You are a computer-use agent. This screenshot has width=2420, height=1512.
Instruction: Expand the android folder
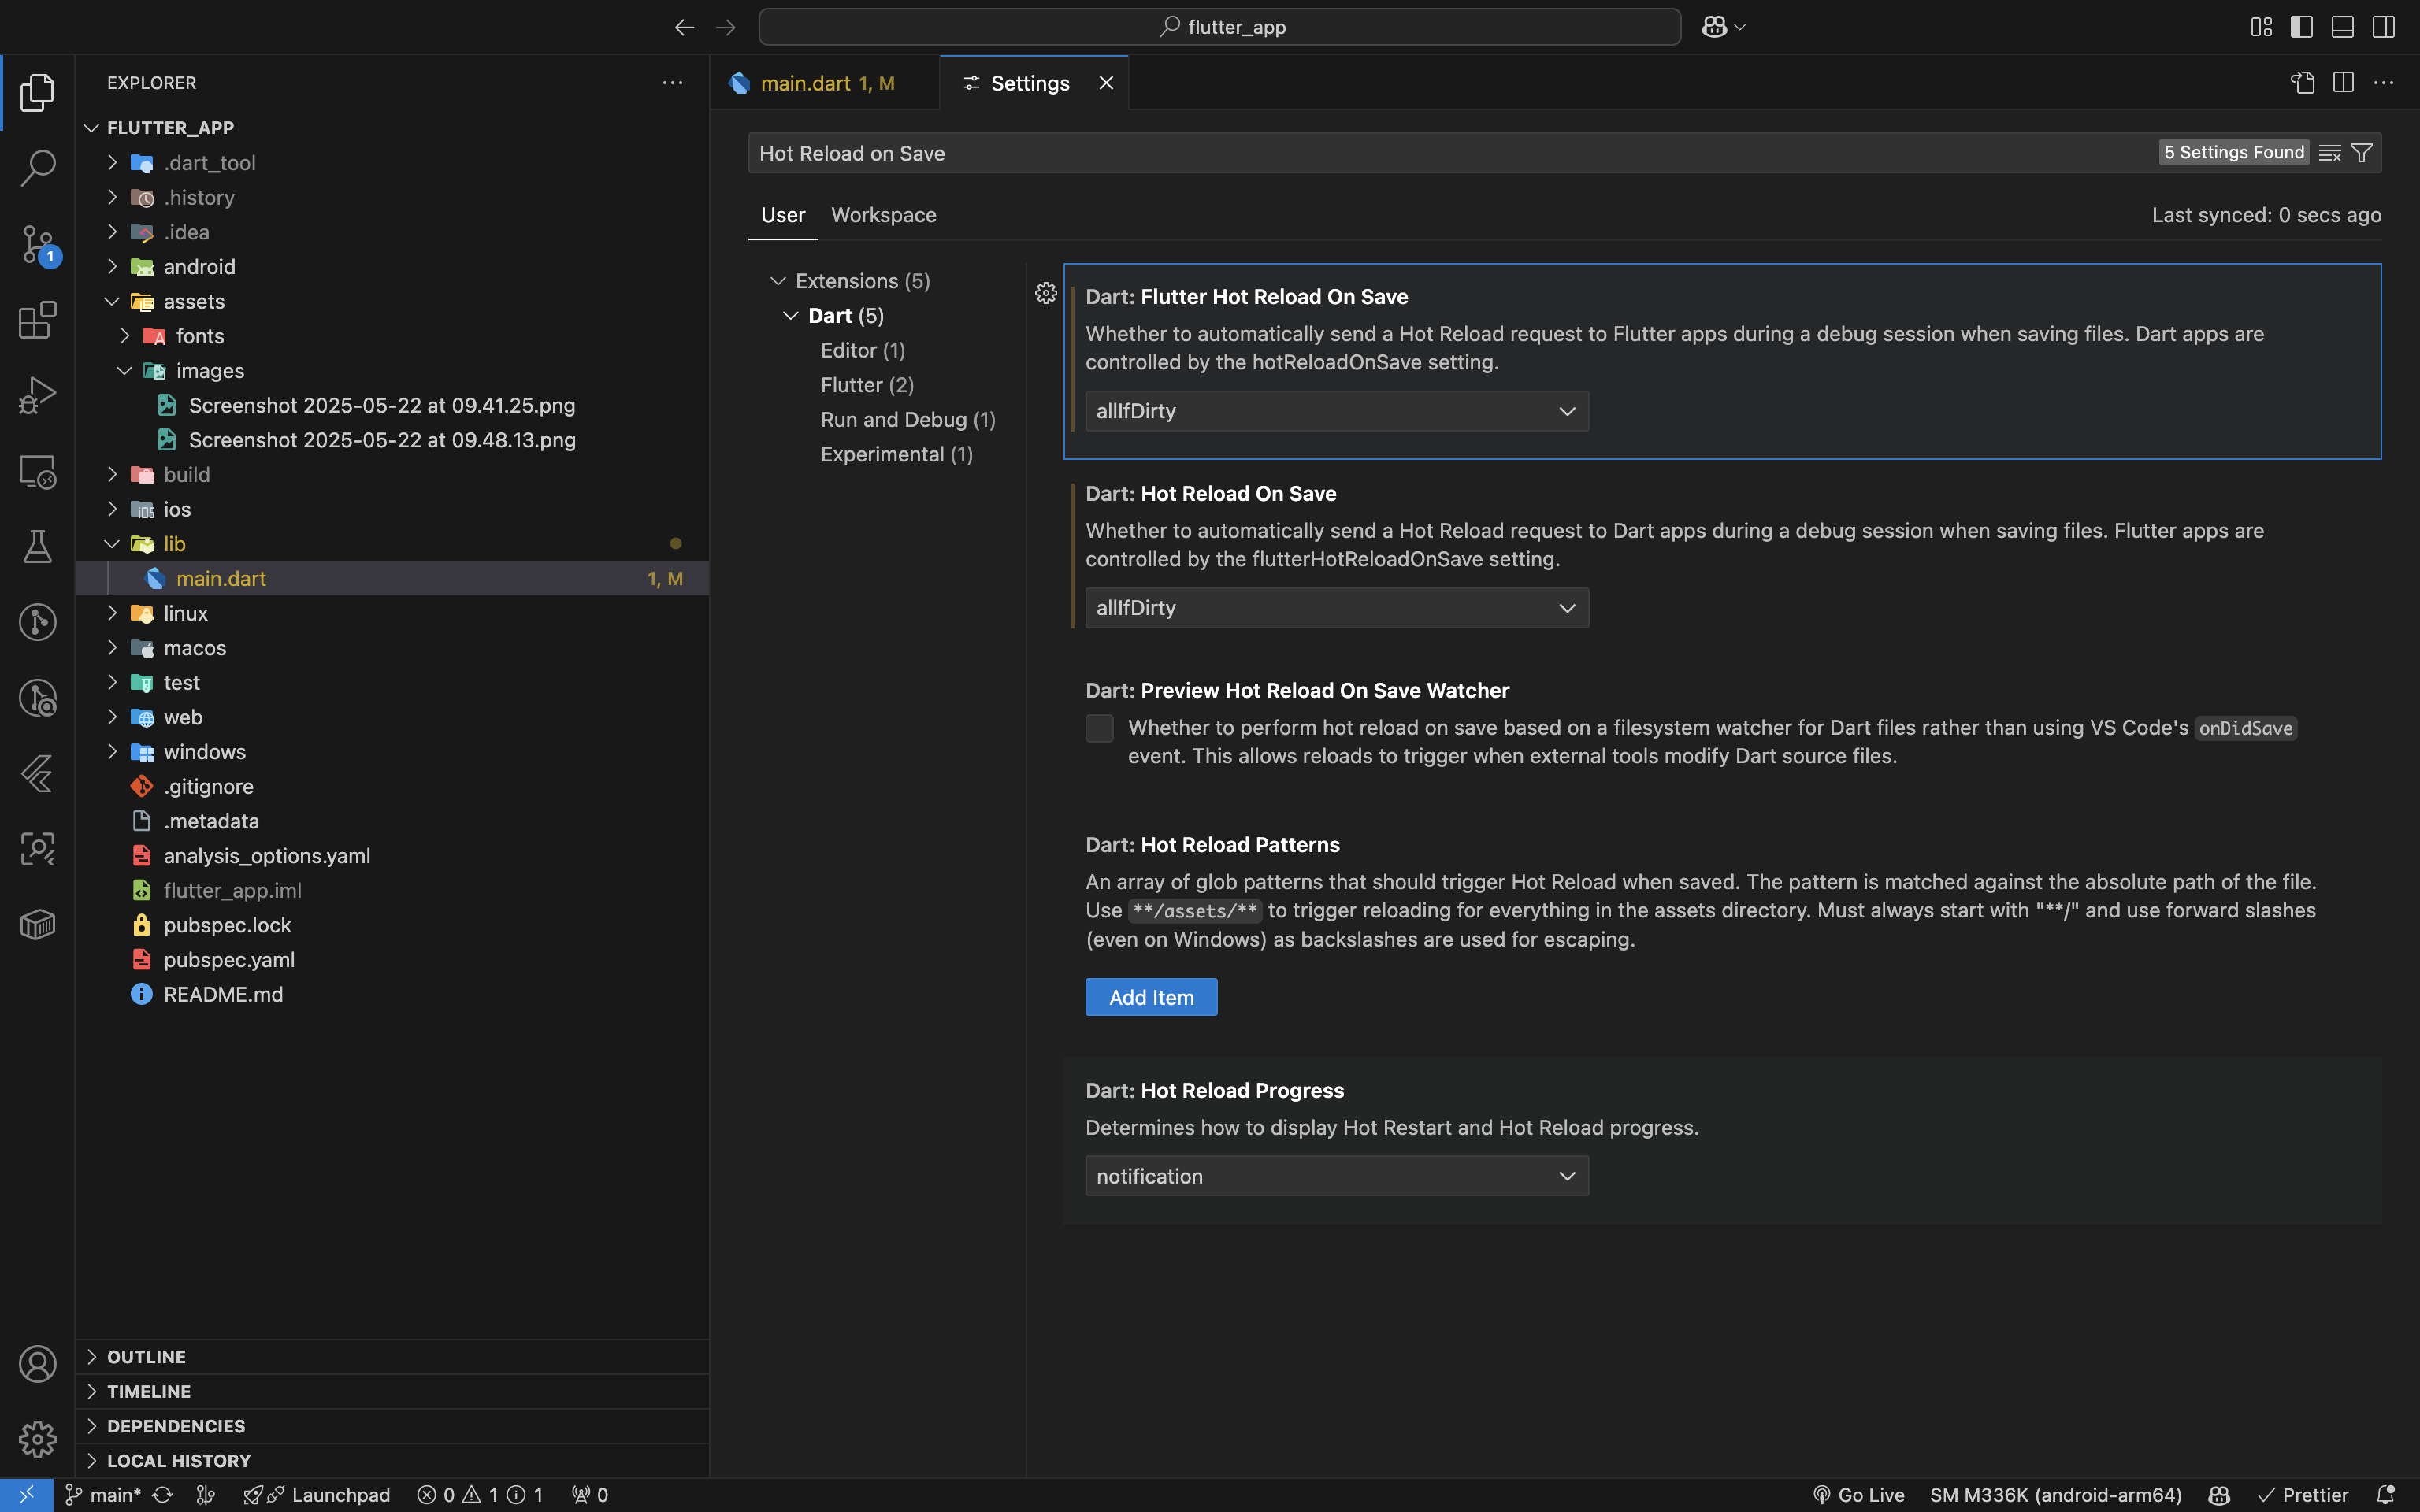(392, 267)
